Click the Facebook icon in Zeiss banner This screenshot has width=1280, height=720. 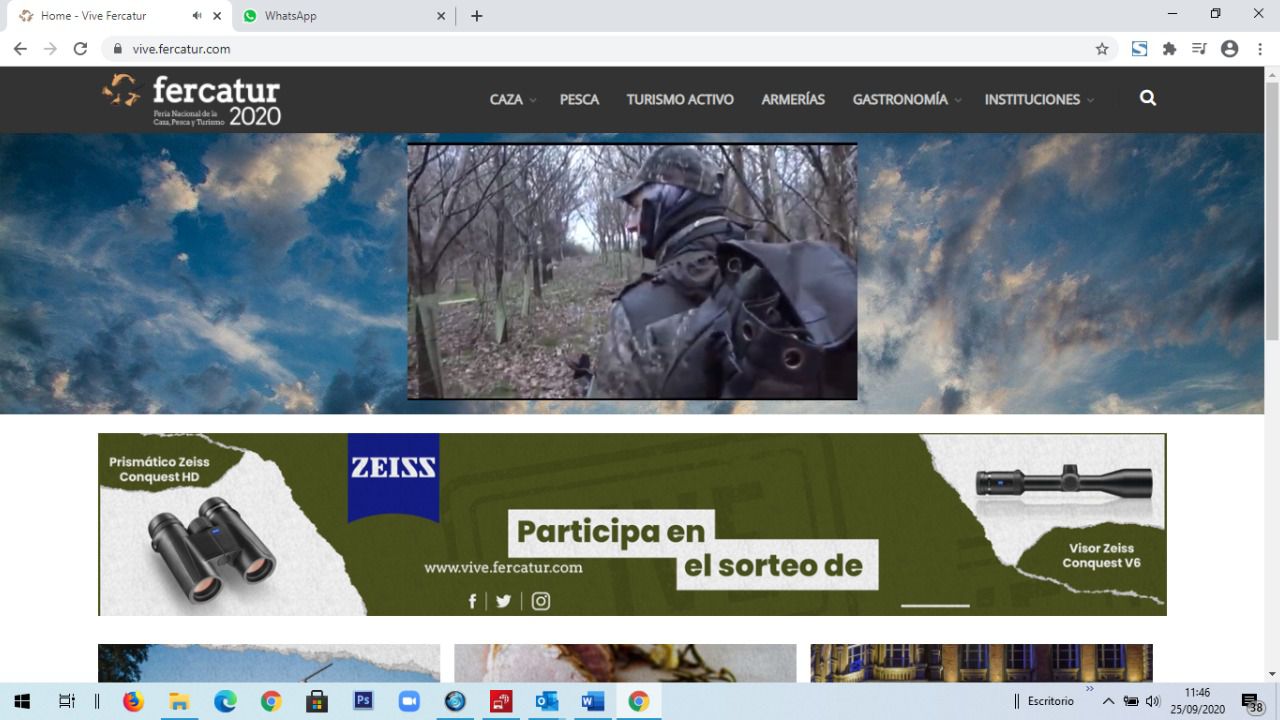[x=473, y=601]
